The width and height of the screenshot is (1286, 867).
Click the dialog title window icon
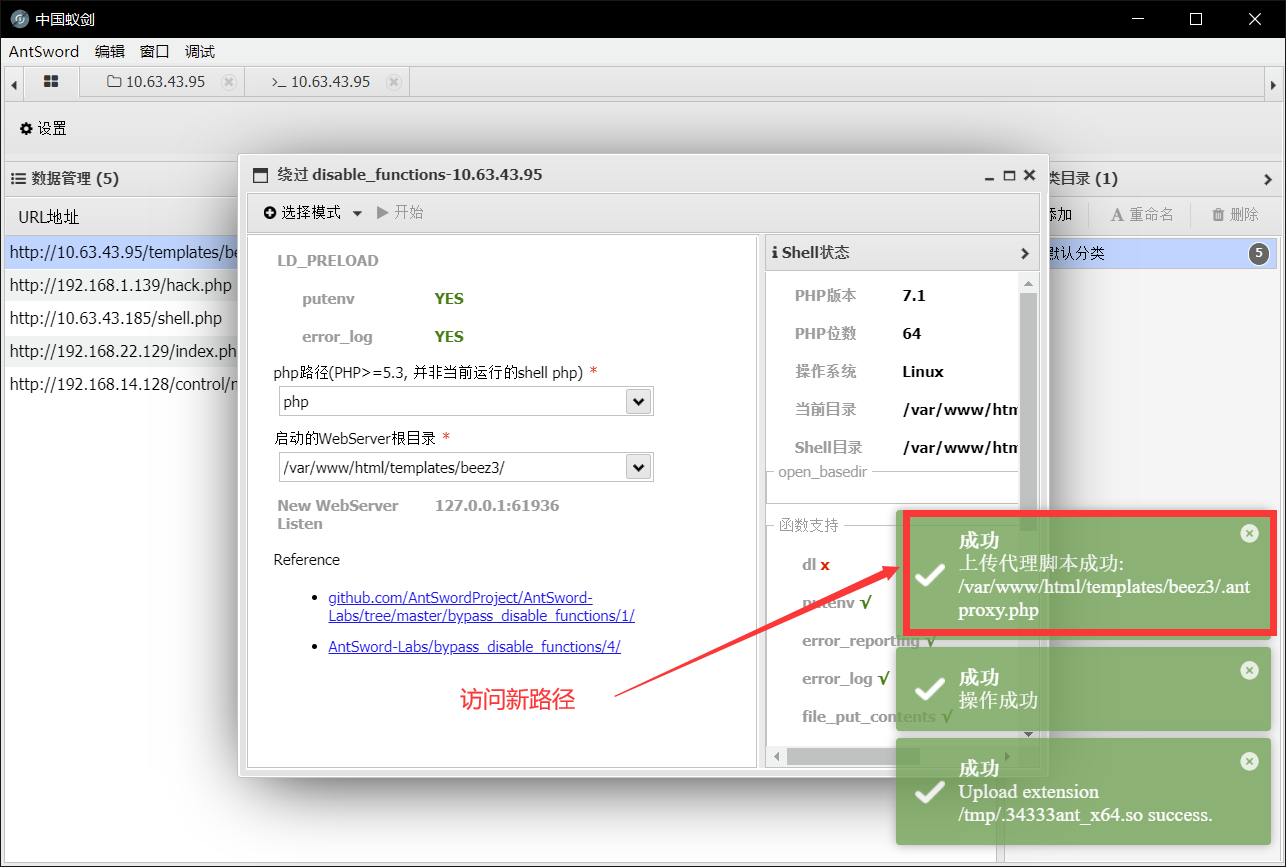261,175
